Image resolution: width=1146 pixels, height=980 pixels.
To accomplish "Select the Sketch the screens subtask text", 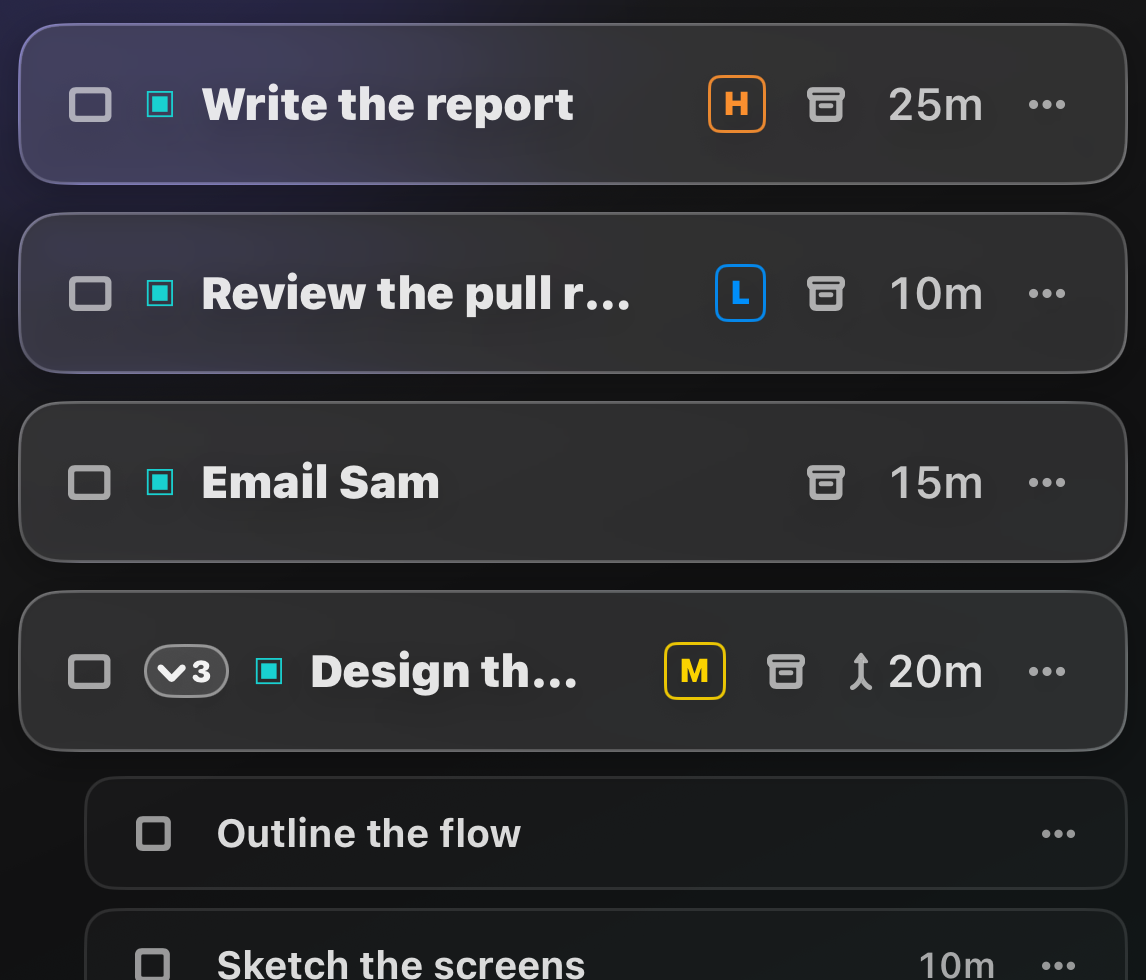I will [401, 965].
